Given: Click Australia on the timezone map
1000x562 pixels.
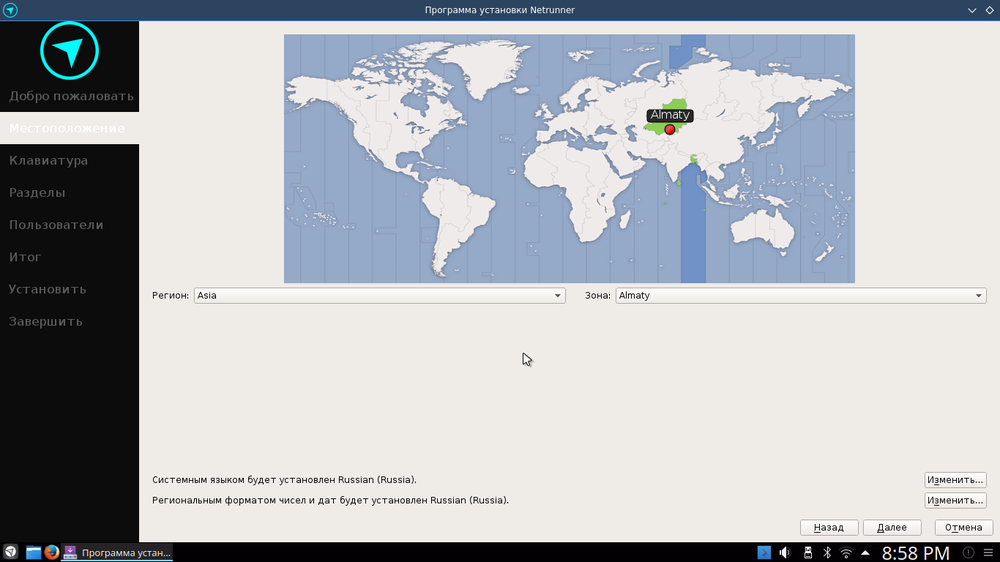Looking at the screenshot, I should 762,230.
